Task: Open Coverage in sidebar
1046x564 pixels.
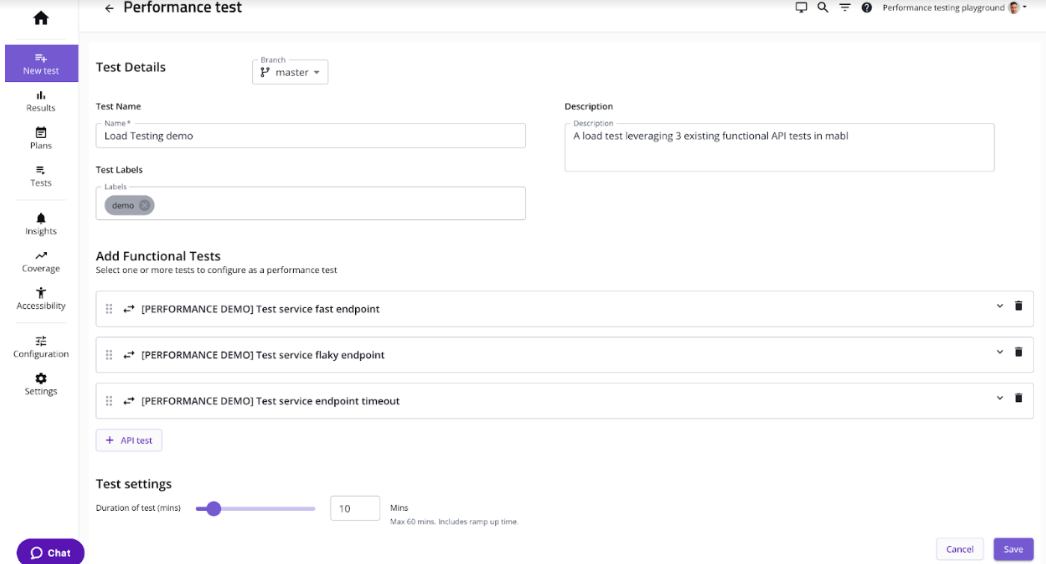Action: (x=41, y=262)
